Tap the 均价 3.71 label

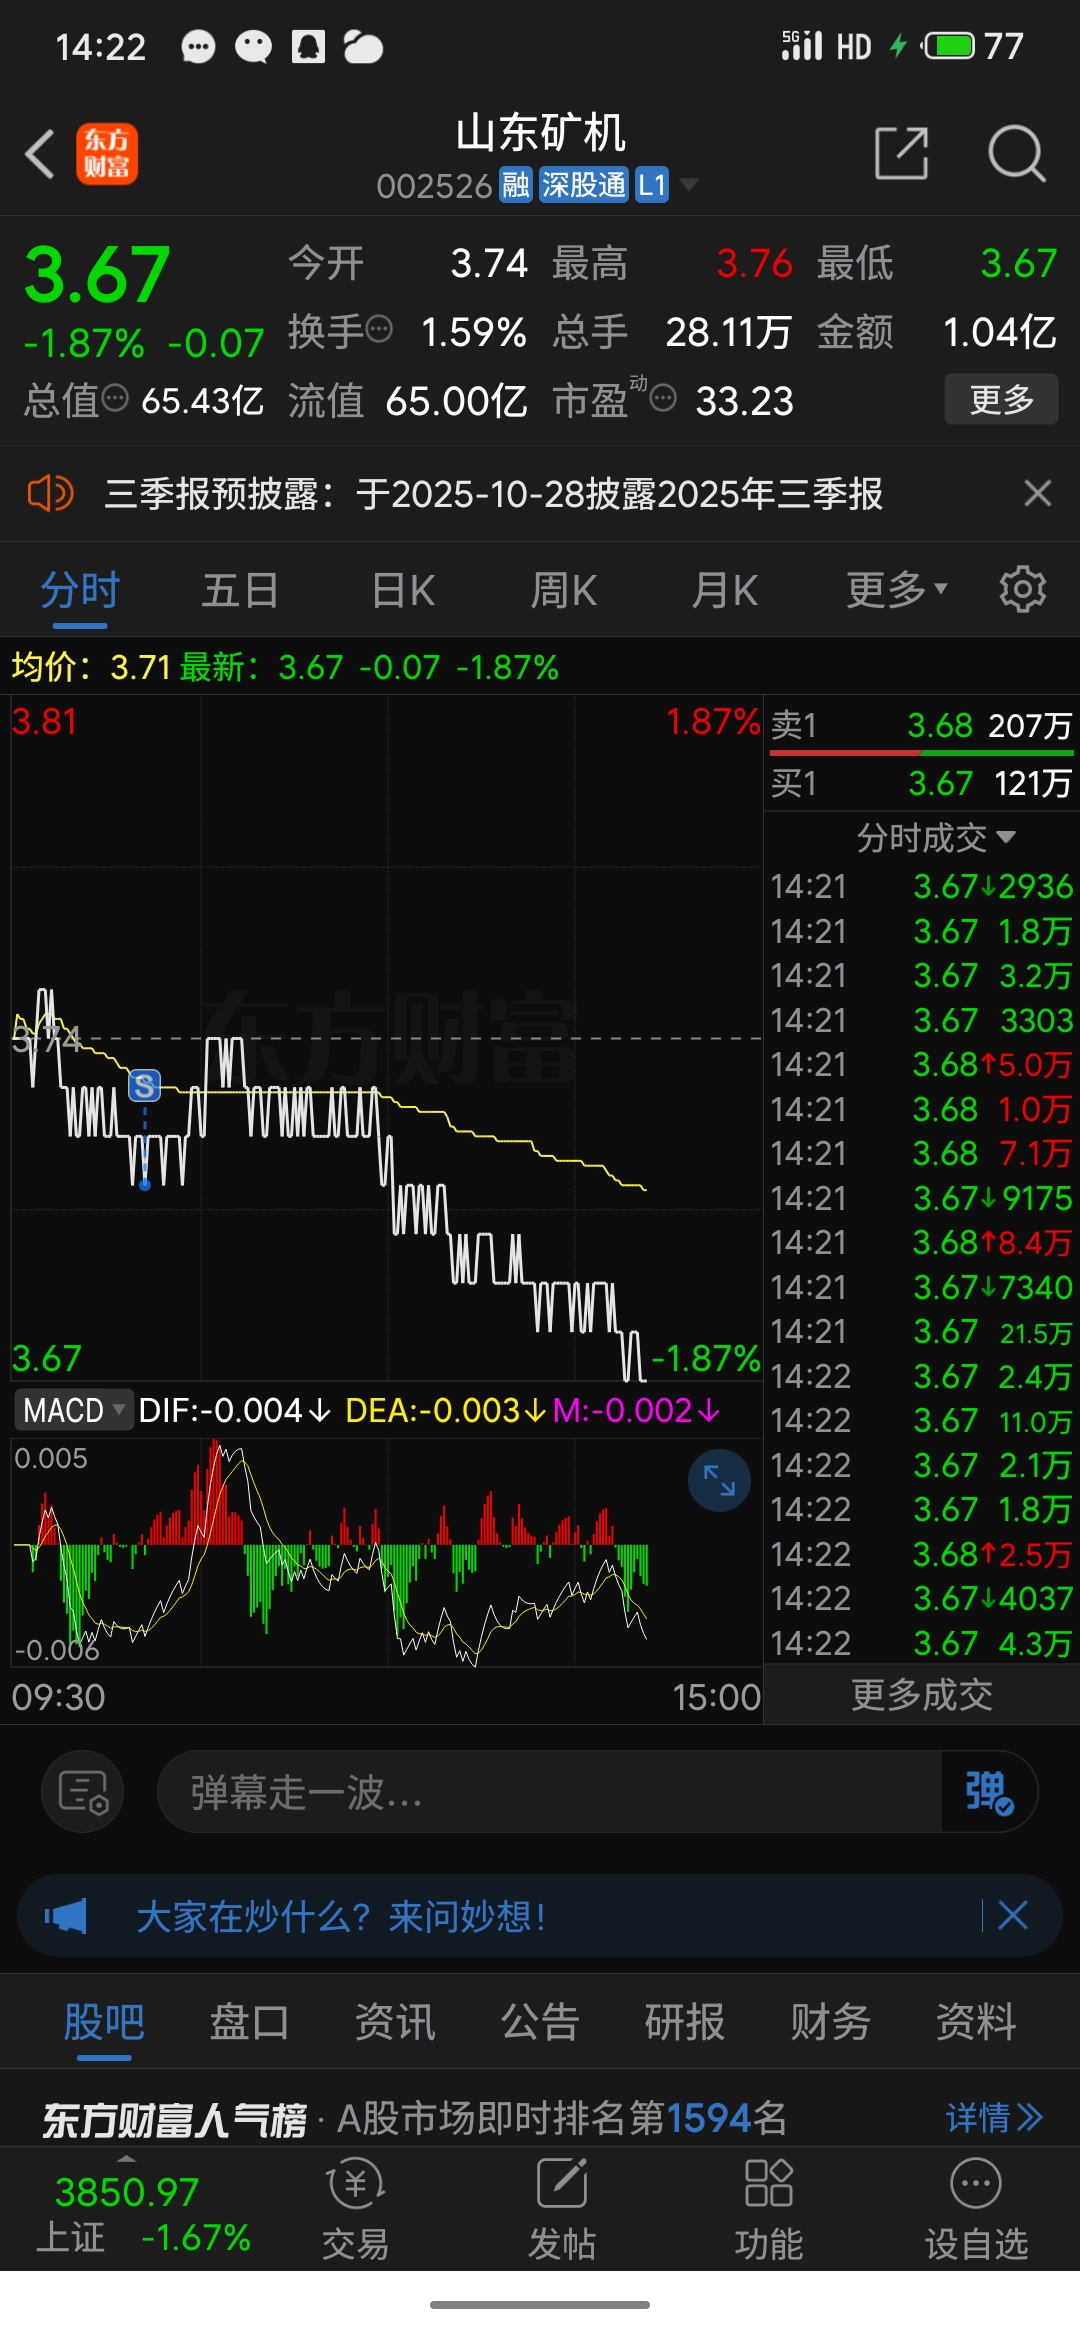(91, 666)
